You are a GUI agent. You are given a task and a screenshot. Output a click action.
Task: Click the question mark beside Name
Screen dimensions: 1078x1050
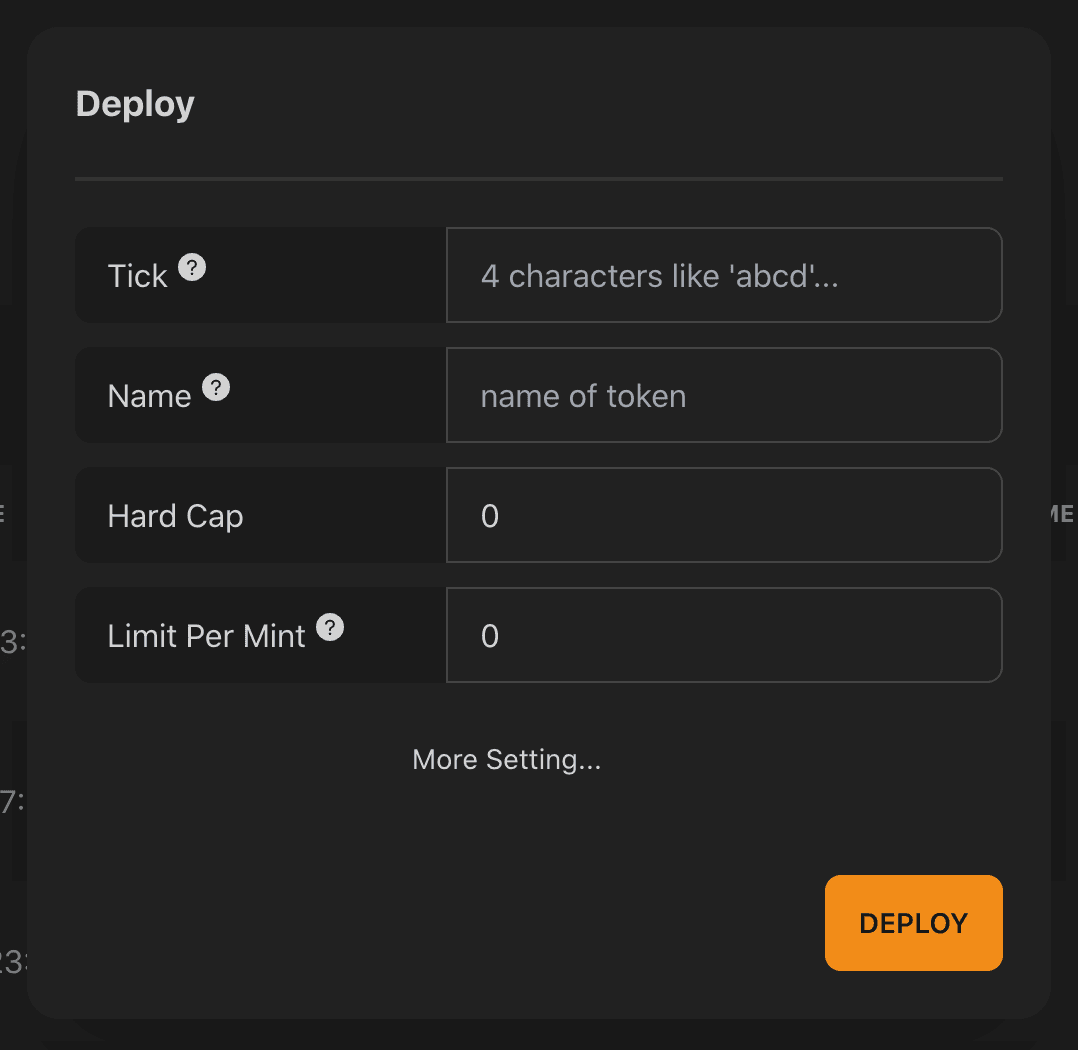216,387
